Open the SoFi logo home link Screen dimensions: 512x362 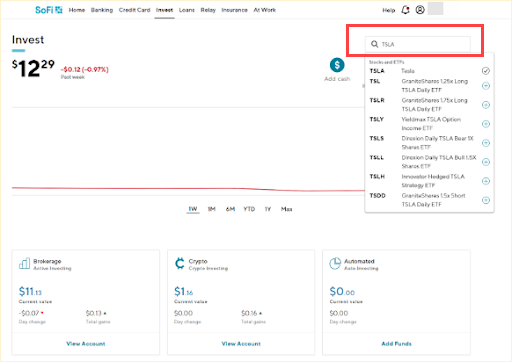coord(49,10)
